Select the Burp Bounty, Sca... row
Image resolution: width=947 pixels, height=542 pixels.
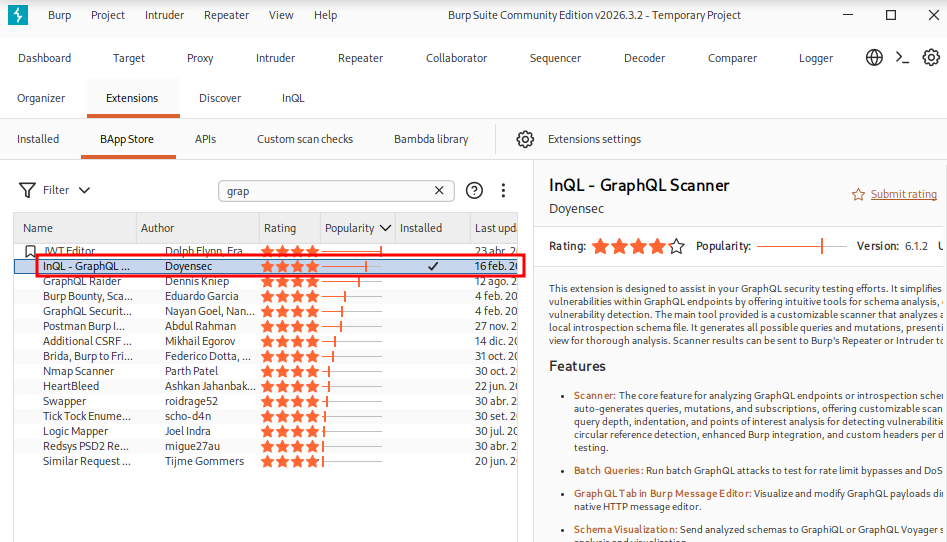coord(266,296)
